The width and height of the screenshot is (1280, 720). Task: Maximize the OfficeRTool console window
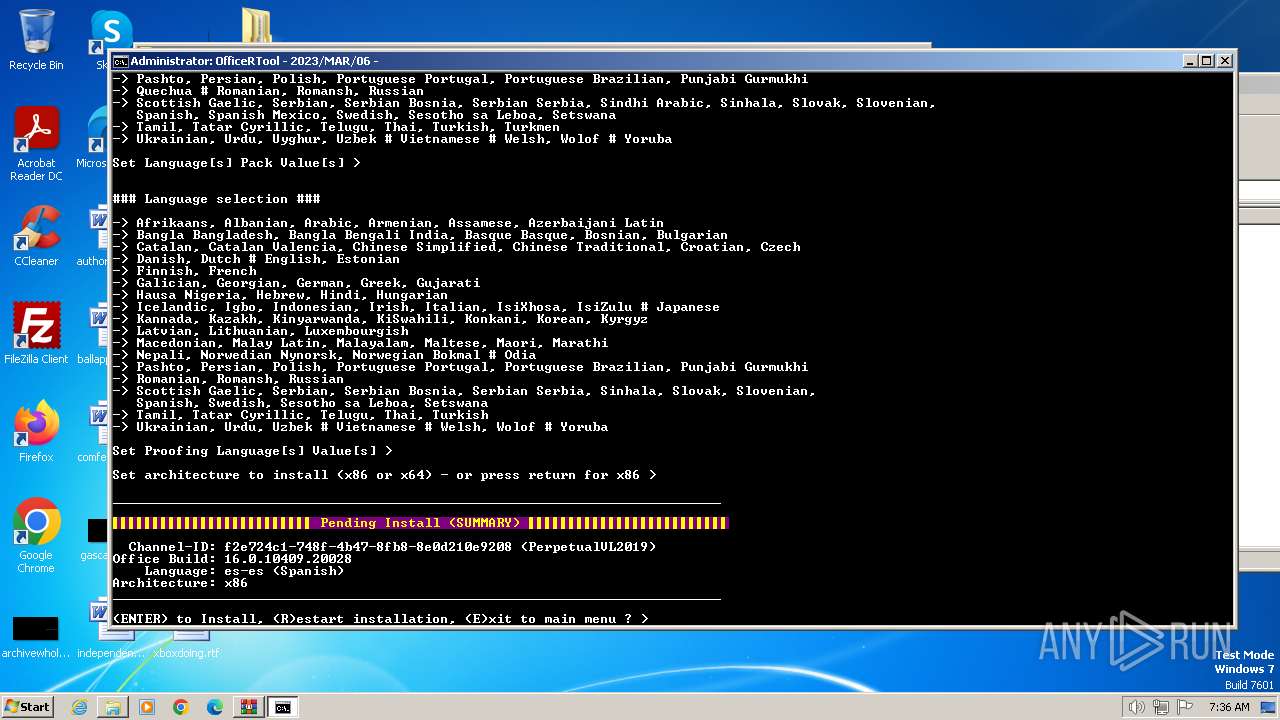pos(1207,61)
